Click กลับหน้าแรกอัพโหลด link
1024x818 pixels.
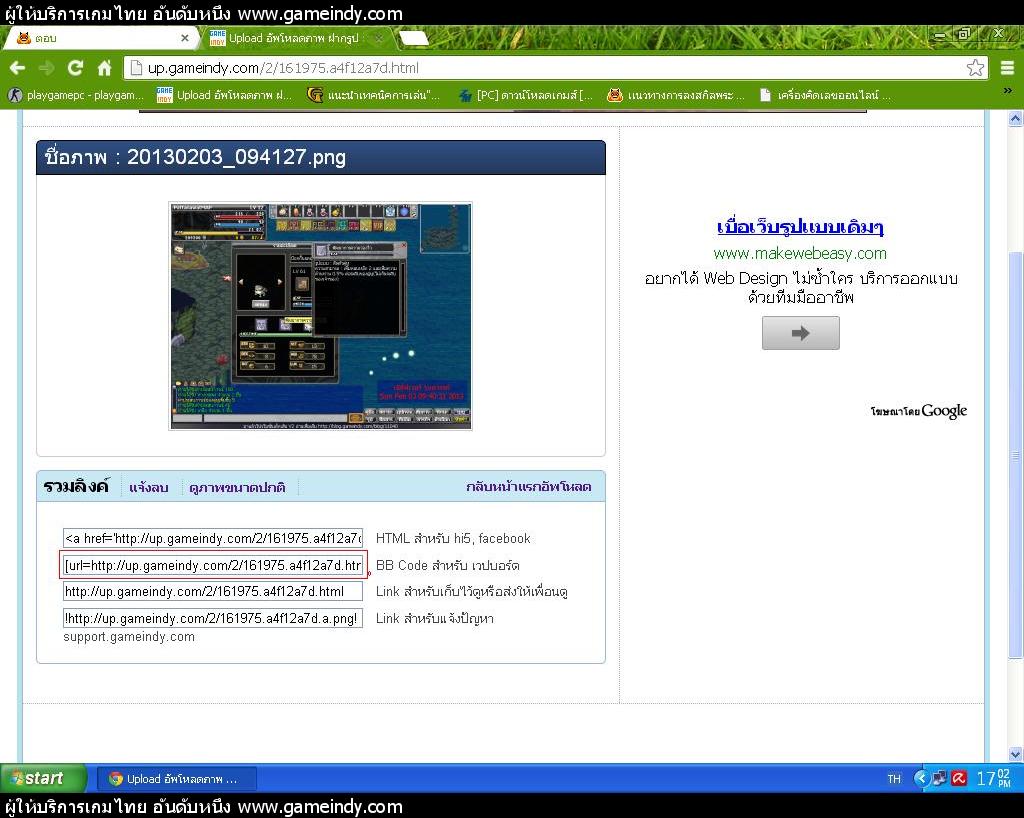click(x=529, y=487)
